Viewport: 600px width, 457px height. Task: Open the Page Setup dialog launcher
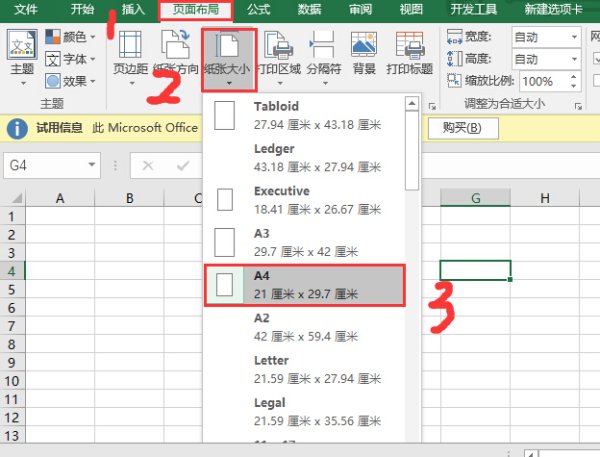(x=432, y=106)
